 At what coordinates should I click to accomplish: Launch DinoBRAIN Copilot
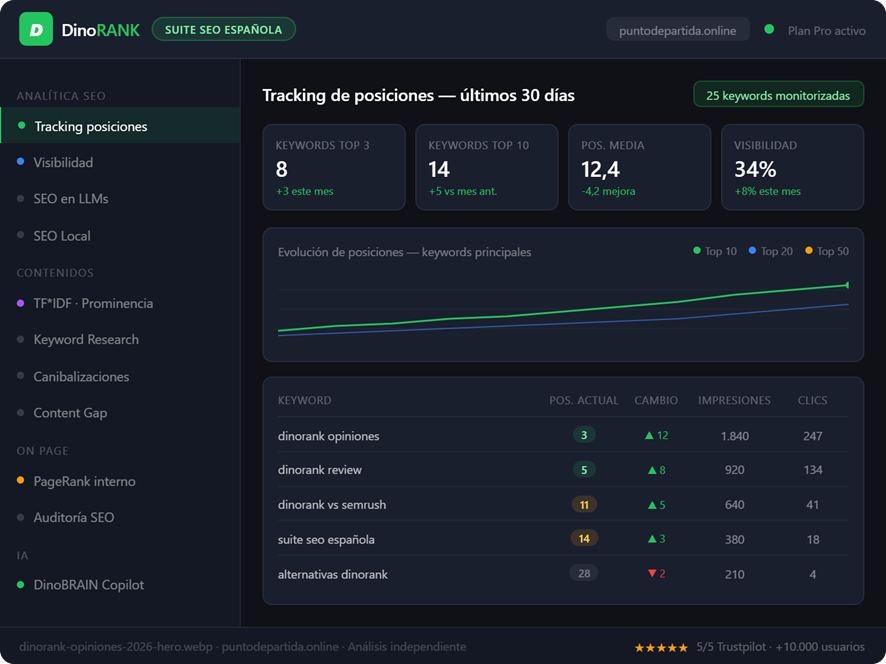point(120,585)
